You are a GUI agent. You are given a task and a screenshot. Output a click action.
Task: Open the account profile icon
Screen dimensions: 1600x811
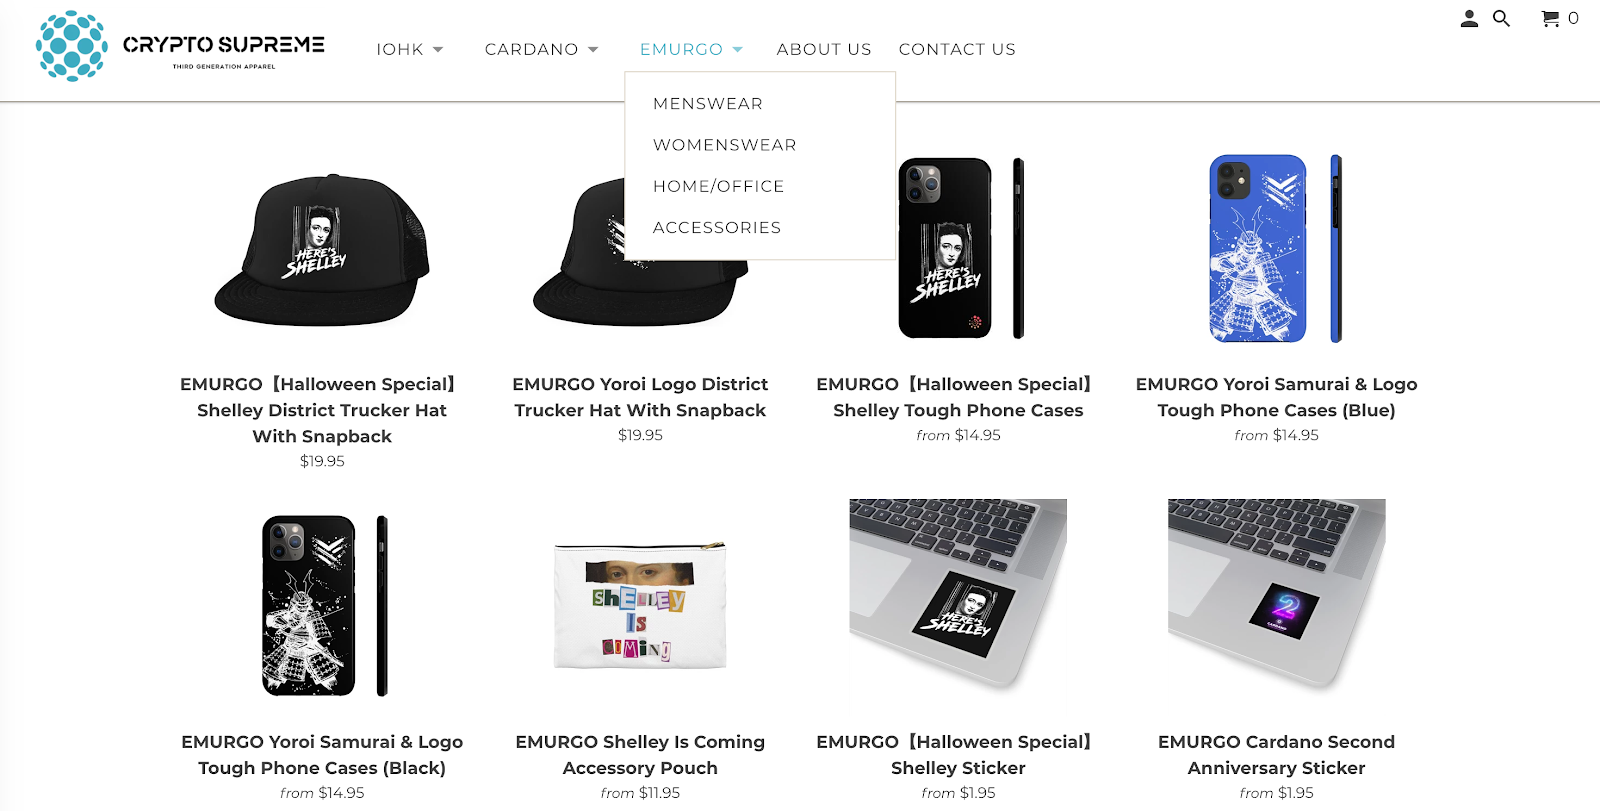[1469, 19]
